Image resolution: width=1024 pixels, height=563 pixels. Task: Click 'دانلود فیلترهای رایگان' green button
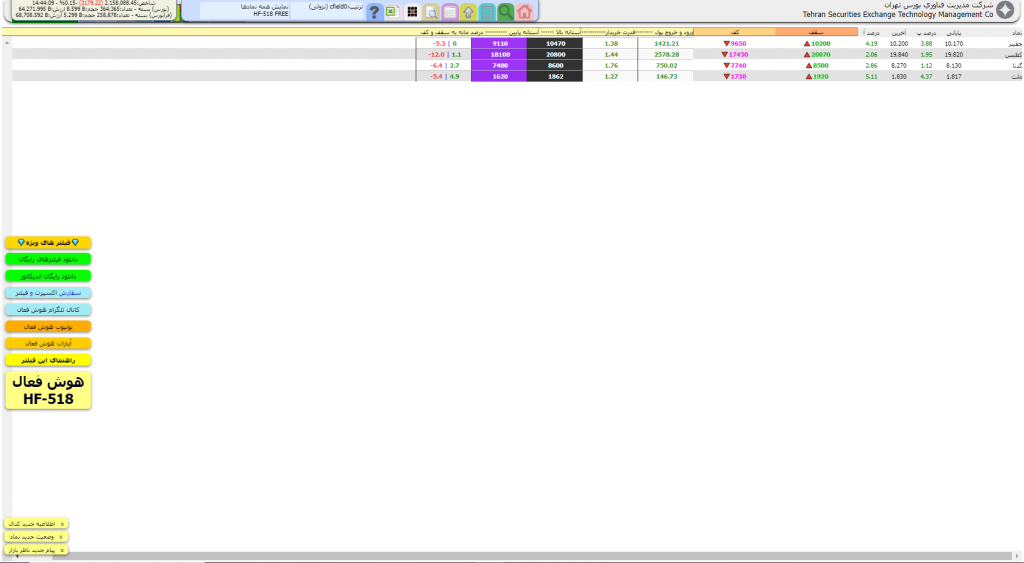pos(48,259)
